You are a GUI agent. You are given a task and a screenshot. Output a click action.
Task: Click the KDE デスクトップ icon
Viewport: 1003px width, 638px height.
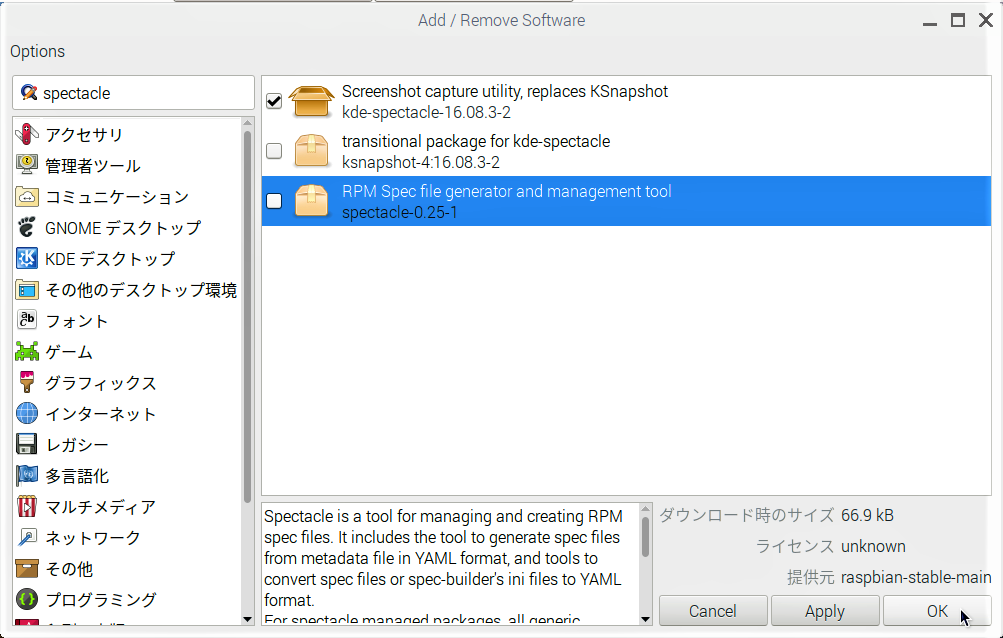pyautogui.click(x=27, y=259)
